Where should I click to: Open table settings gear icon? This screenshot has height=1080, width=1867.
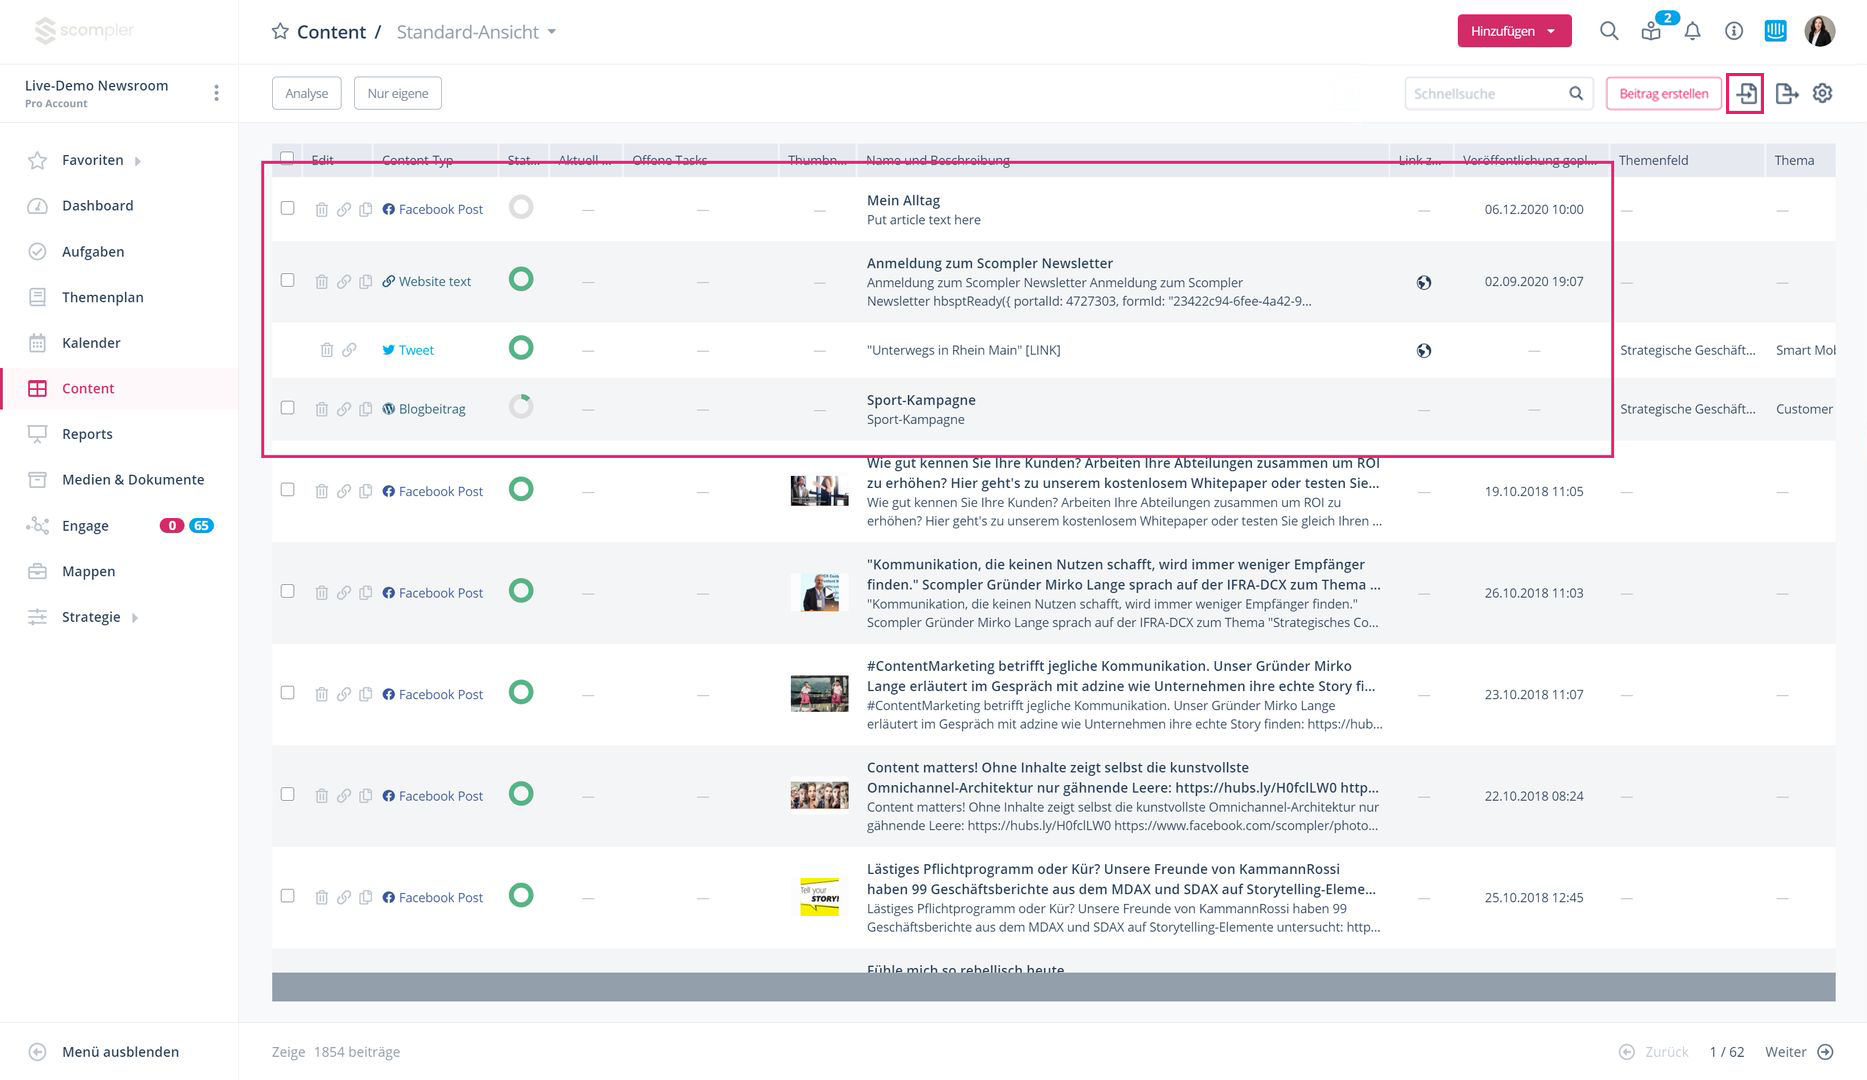[1823, 93]
